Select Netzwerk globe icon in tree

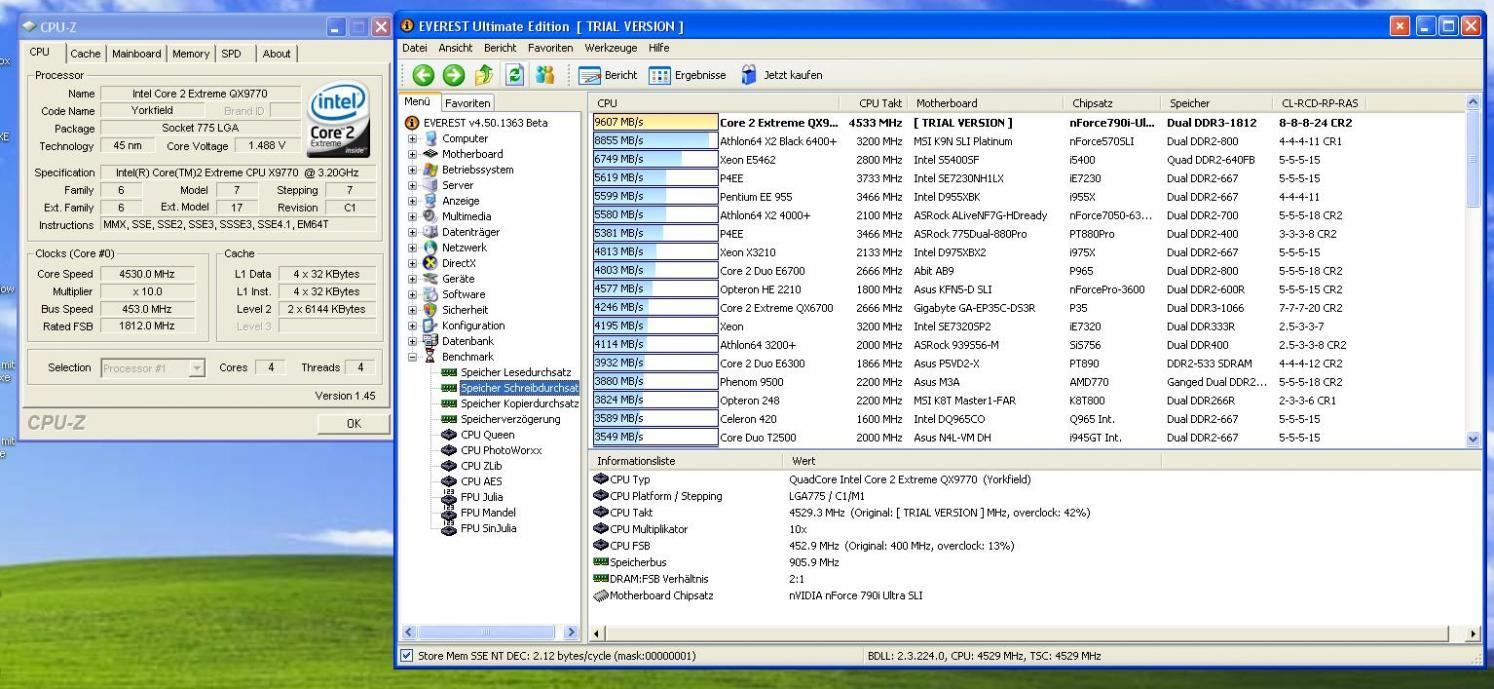431,247
